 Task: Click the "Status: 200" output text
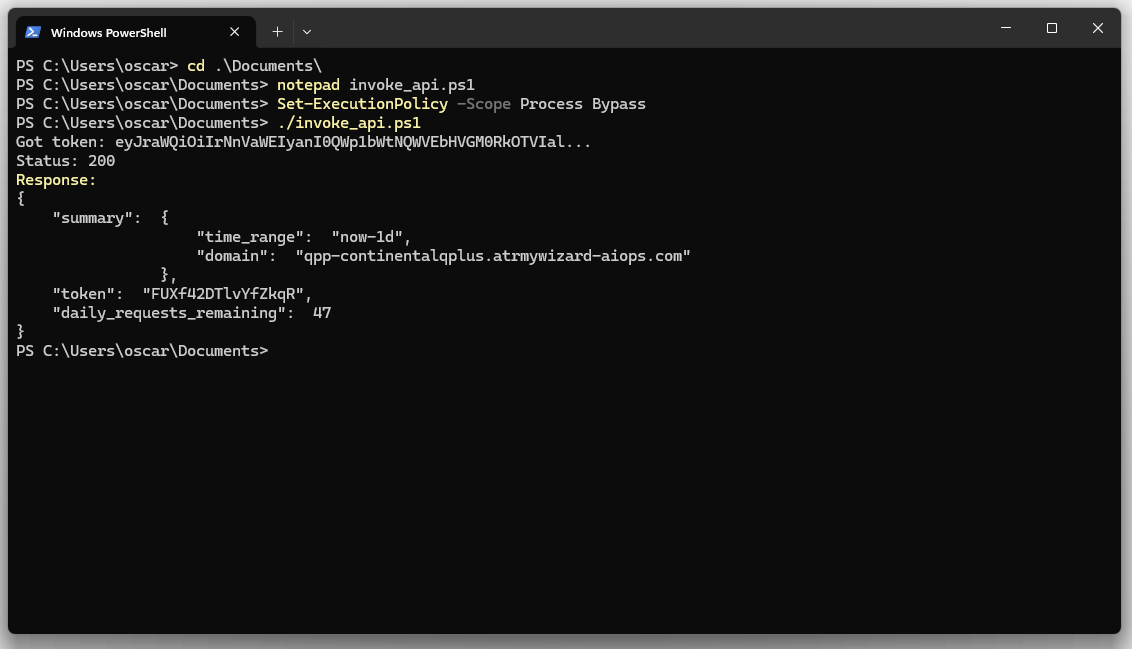point(65,161)
